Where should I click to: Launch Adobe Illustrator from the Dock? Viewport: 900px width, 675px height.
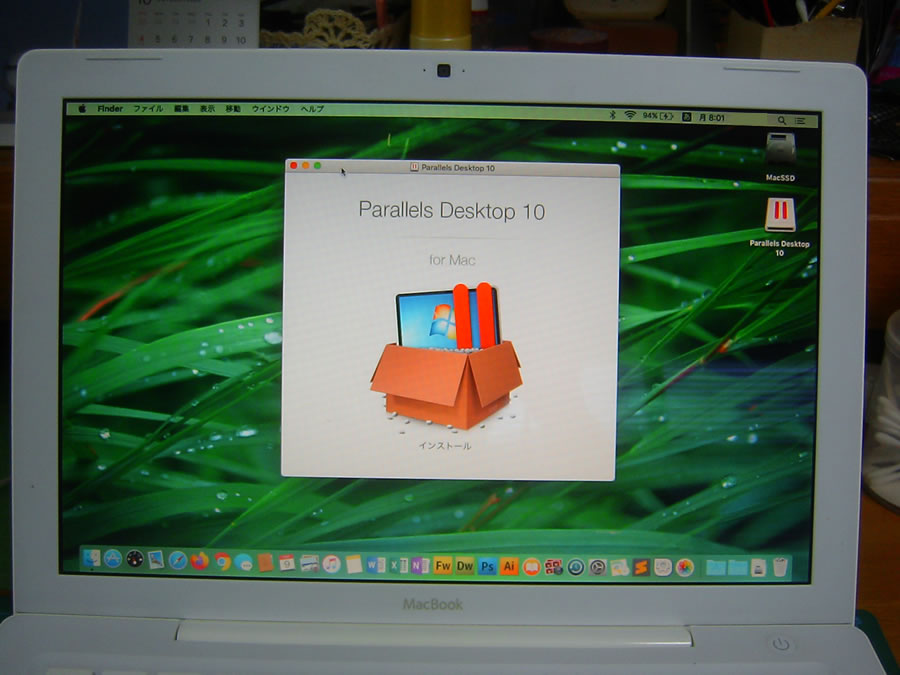509,567
